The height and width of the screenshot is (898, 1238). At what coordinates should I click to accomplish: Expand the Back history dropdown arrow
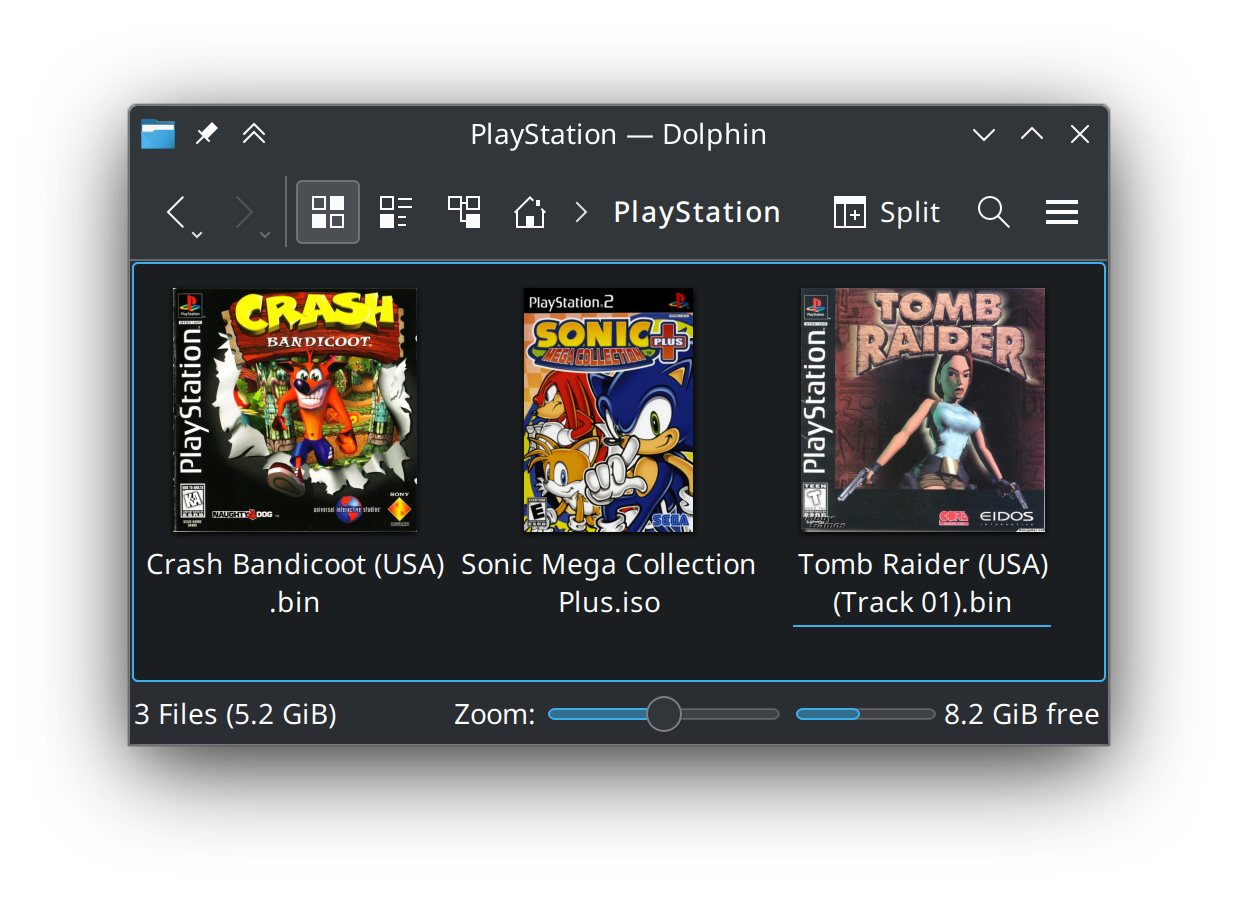pyautogui.click(x=197, y=234)
